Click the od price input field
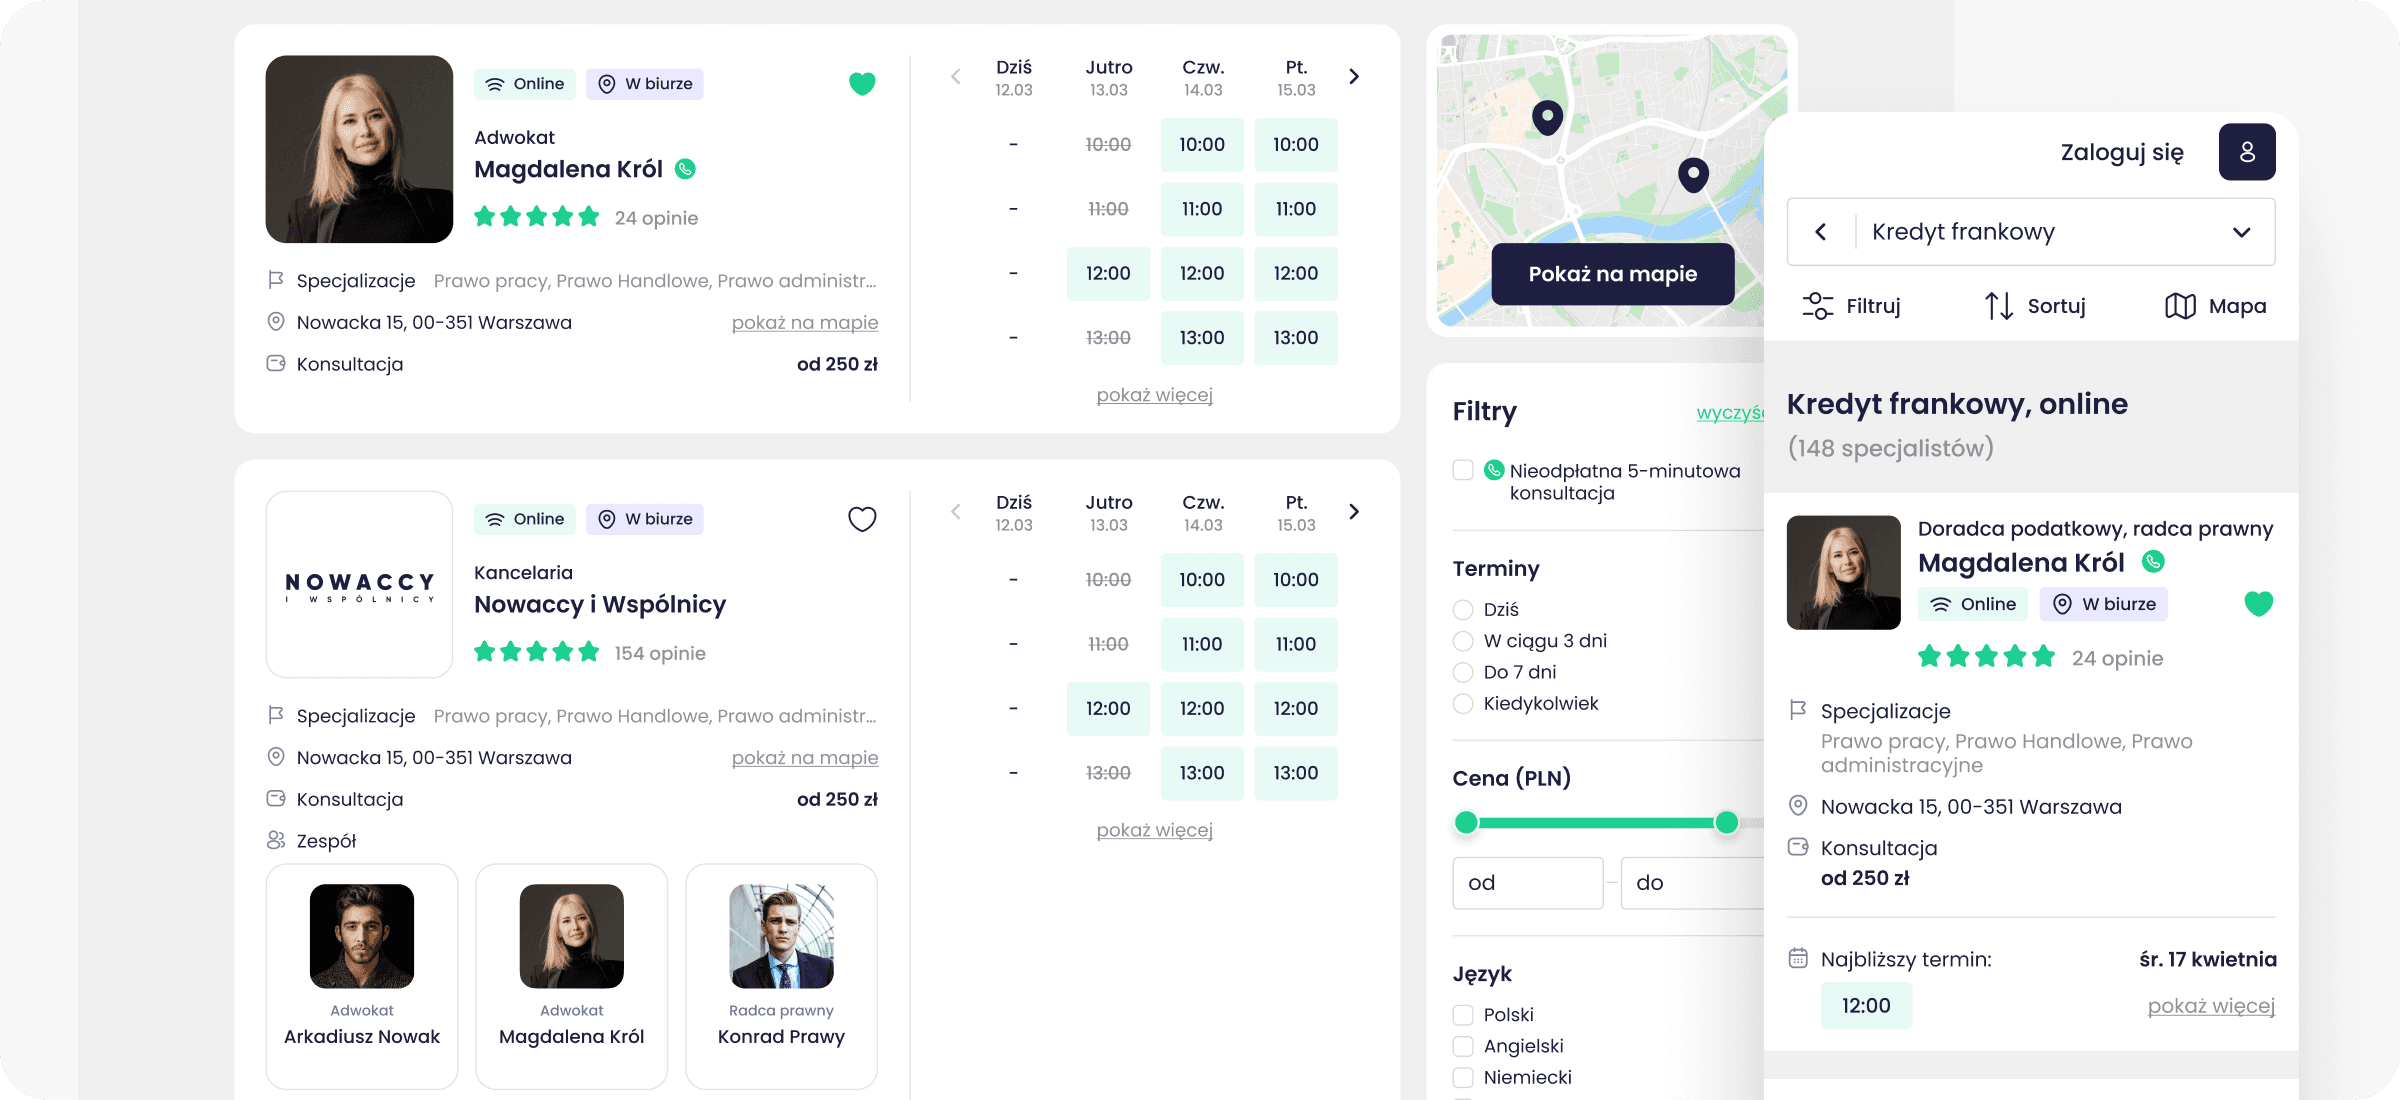Image resolution: width=2400 pixels, height=1100 pixels. tap(1527, 883)
